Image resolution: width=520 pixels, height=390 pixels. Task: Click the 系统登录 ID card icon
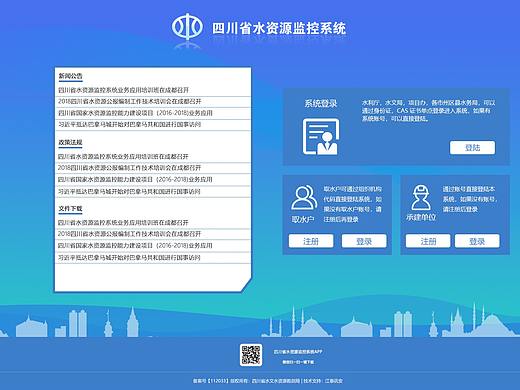(321, 137)
